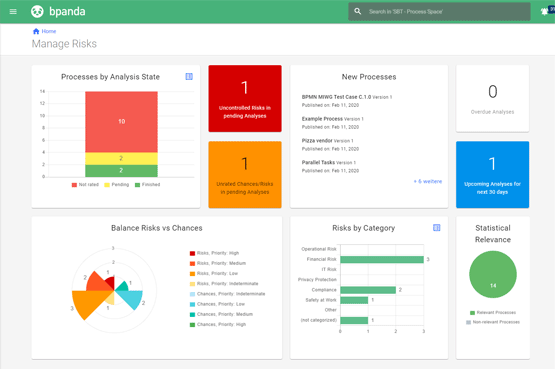This screenshot has height=369, width=555.
Task: Toggle the Not rated legend entry
Action: pyautogui.click(x=85, y=185)
